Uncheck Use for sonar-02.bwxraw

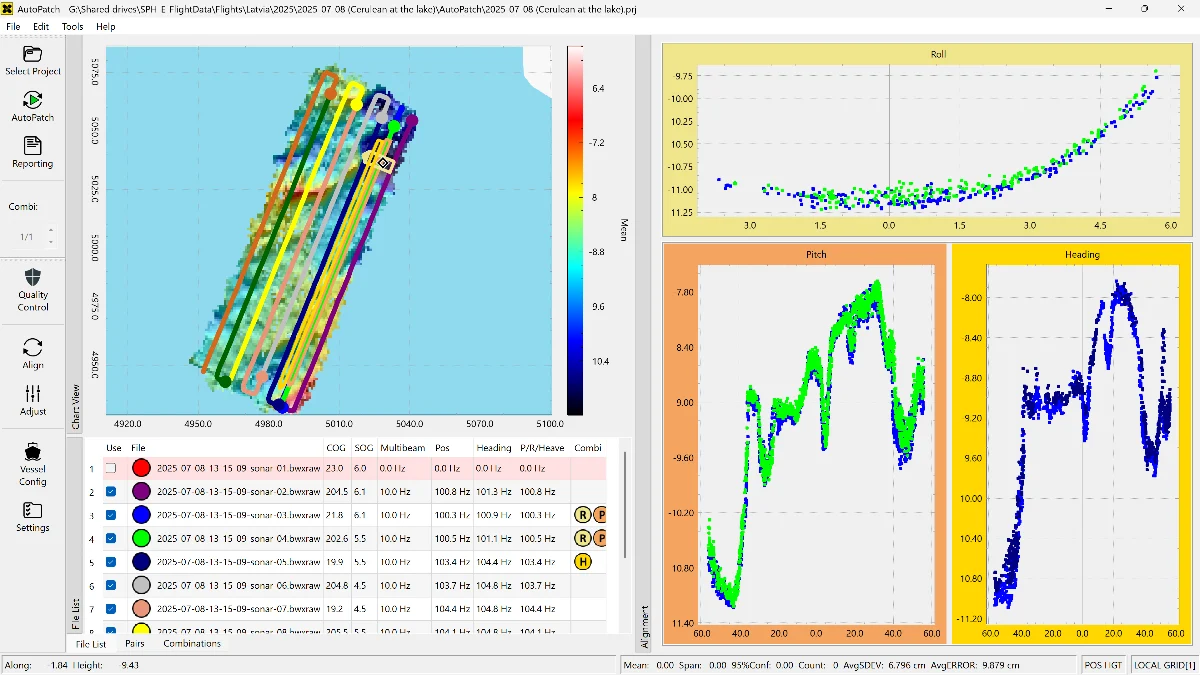click(111, 491)
